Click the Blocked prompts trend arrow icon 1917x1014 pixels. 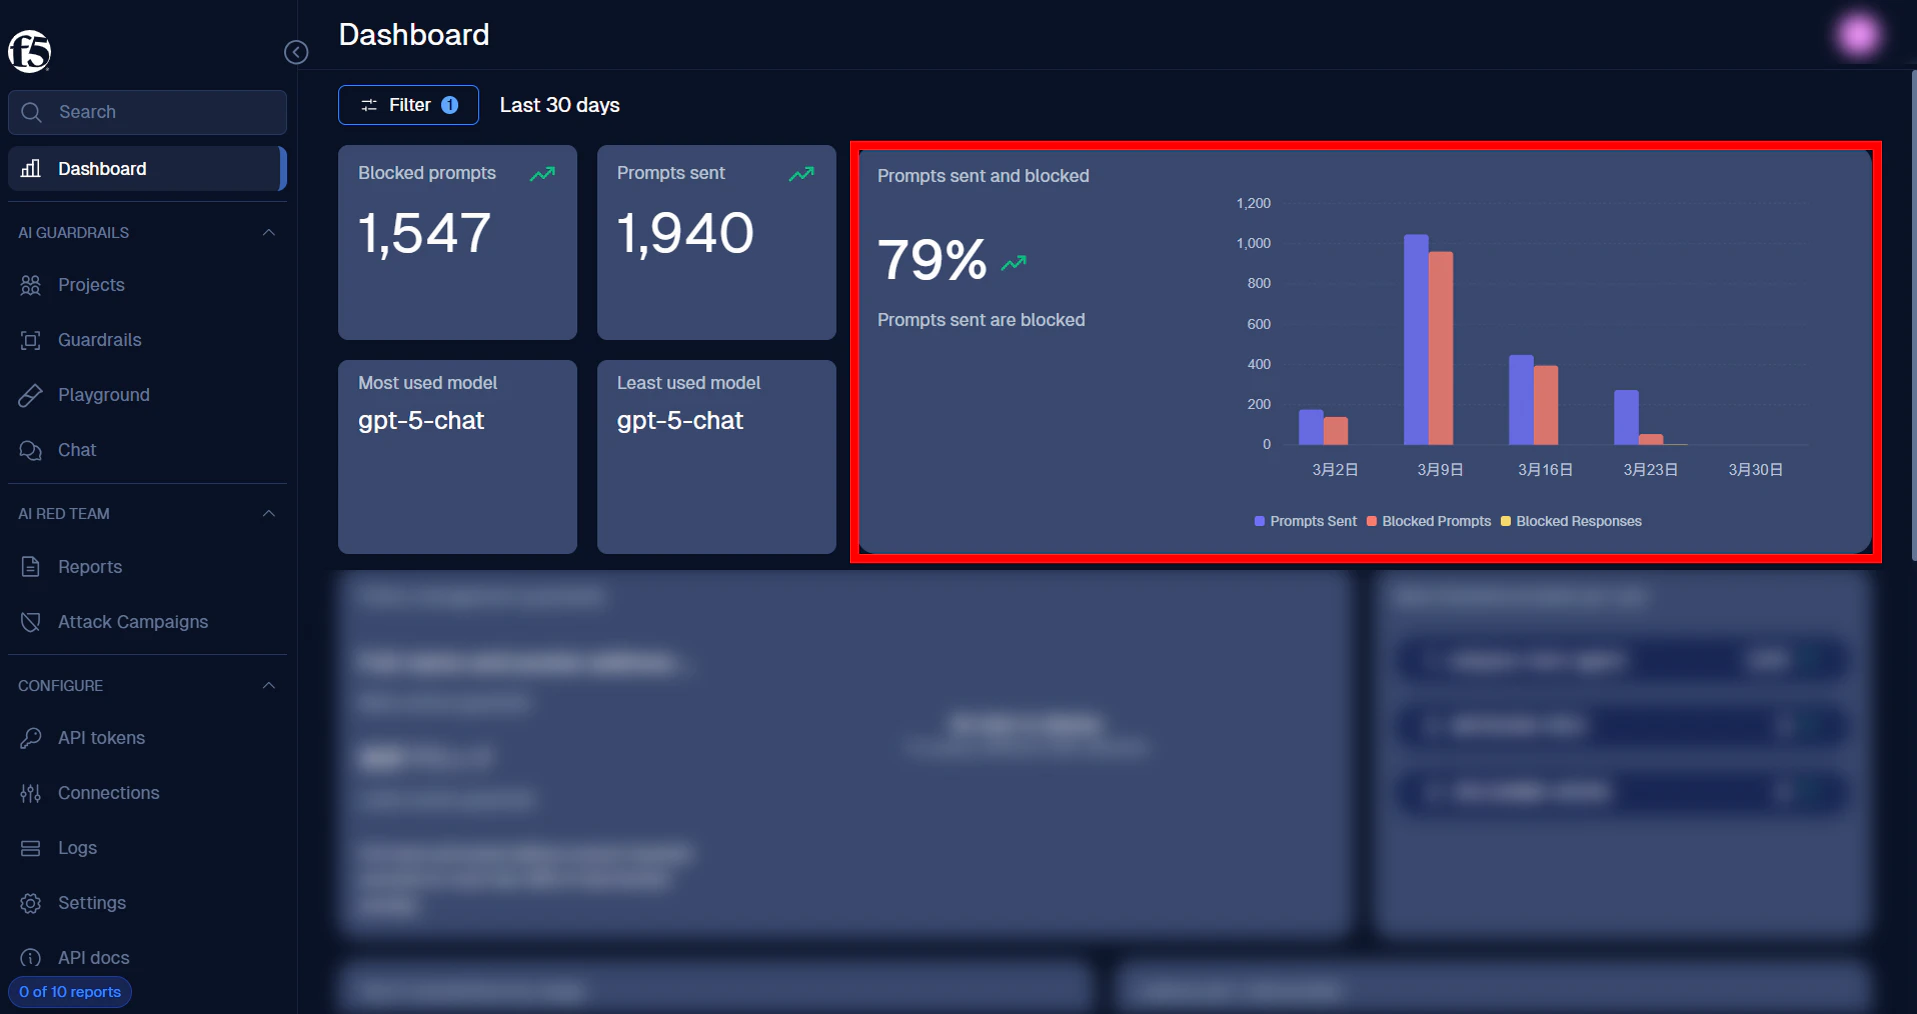[542, 174]
